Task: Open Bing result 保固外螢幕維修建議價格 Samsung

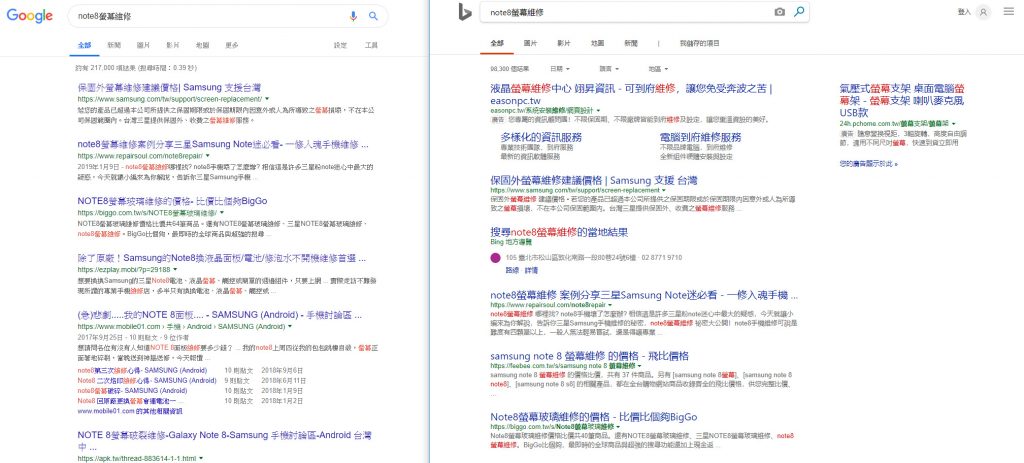Action: (x=594, y=181)
